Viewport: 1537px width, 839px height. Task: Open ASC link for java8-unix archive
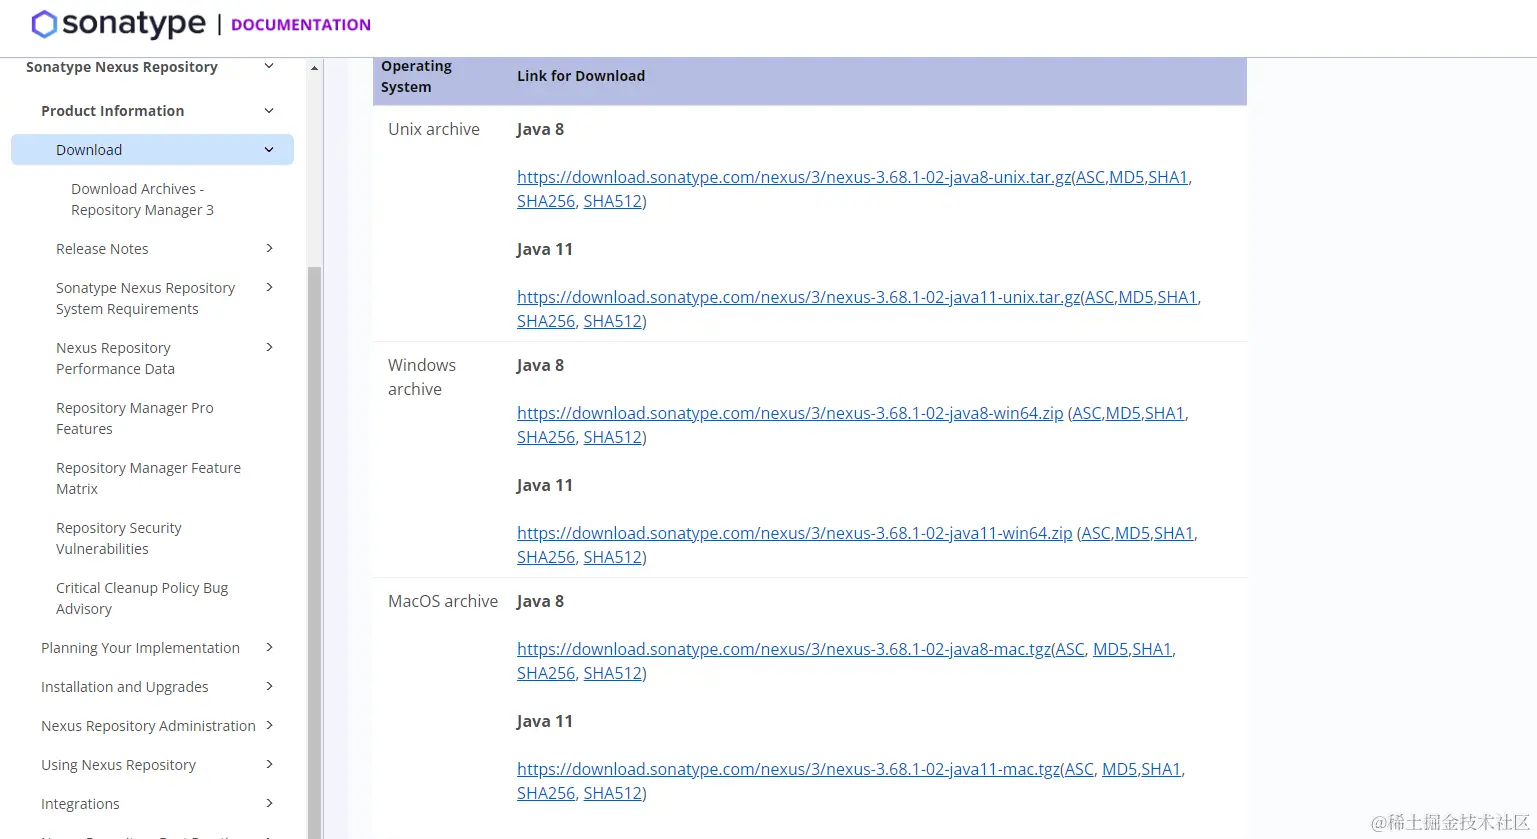(x=1090, y=177)
